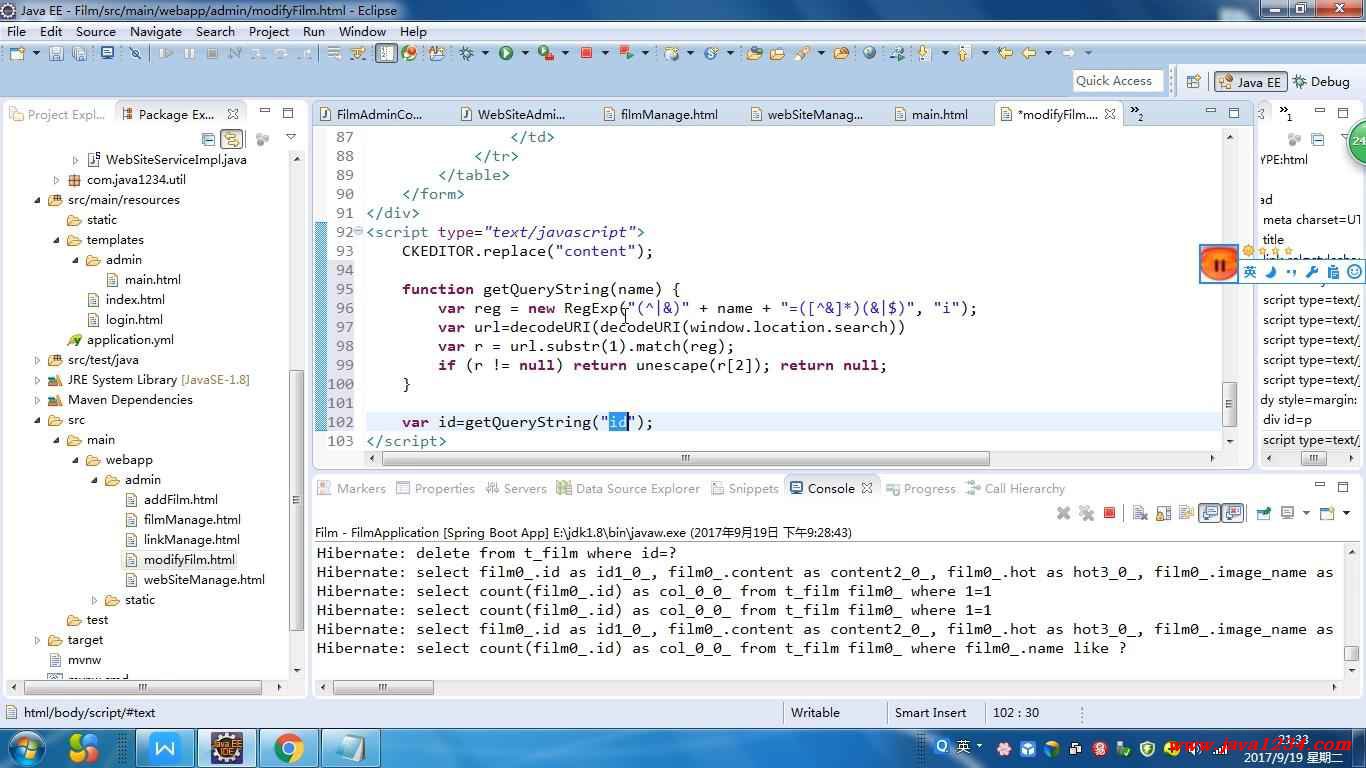
Task: Click the red Stop icon in the main toolbar
Action: click(586, 53)
